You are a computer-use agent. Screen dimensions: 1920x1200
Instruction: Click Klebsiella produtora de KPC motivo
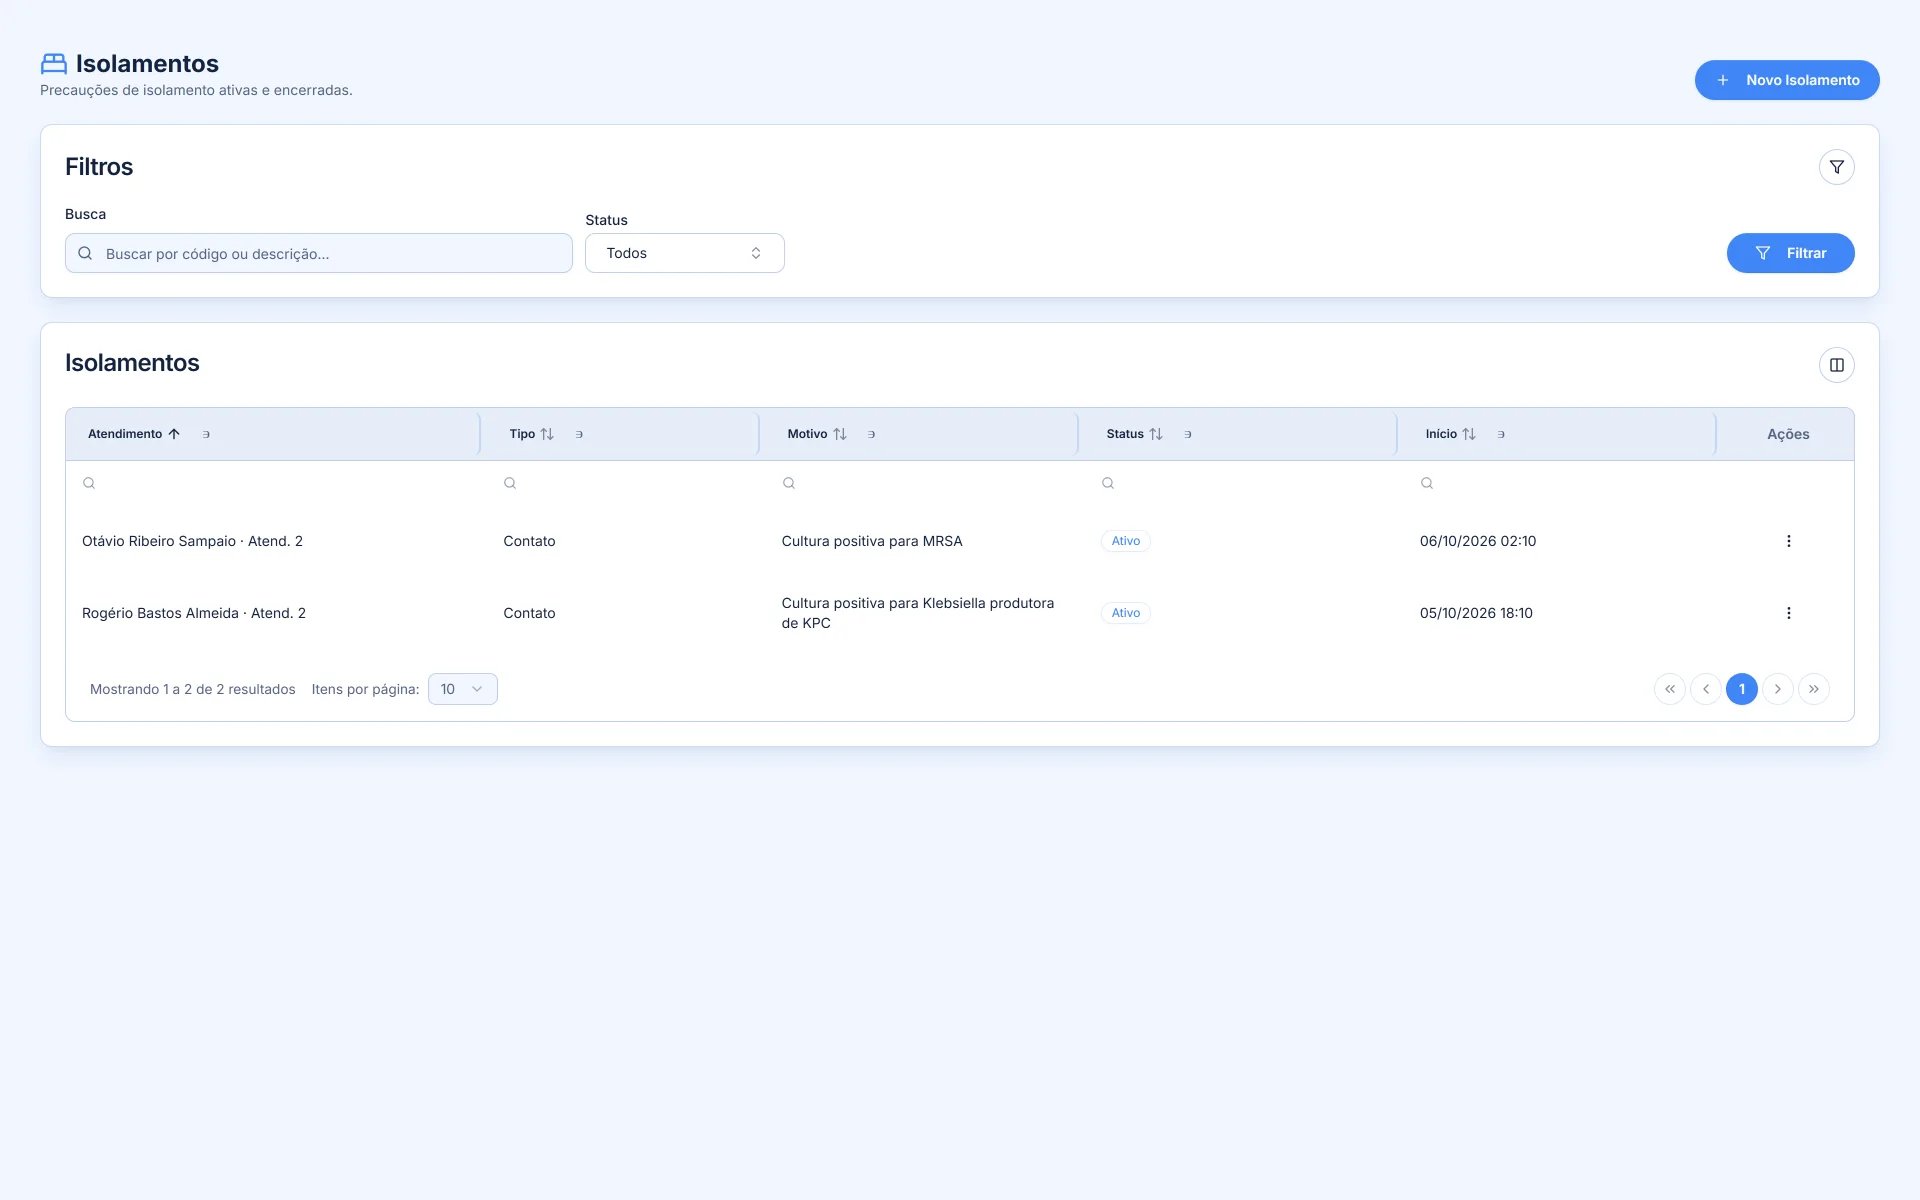pyautogui.click(x=918, y=613)
